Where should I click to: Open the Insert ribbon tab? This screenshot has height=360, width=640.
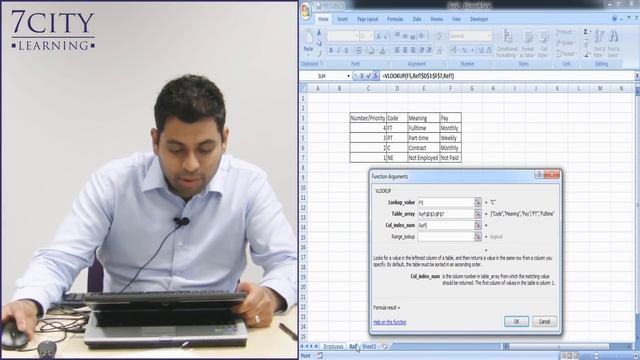[x=342, y=19]
